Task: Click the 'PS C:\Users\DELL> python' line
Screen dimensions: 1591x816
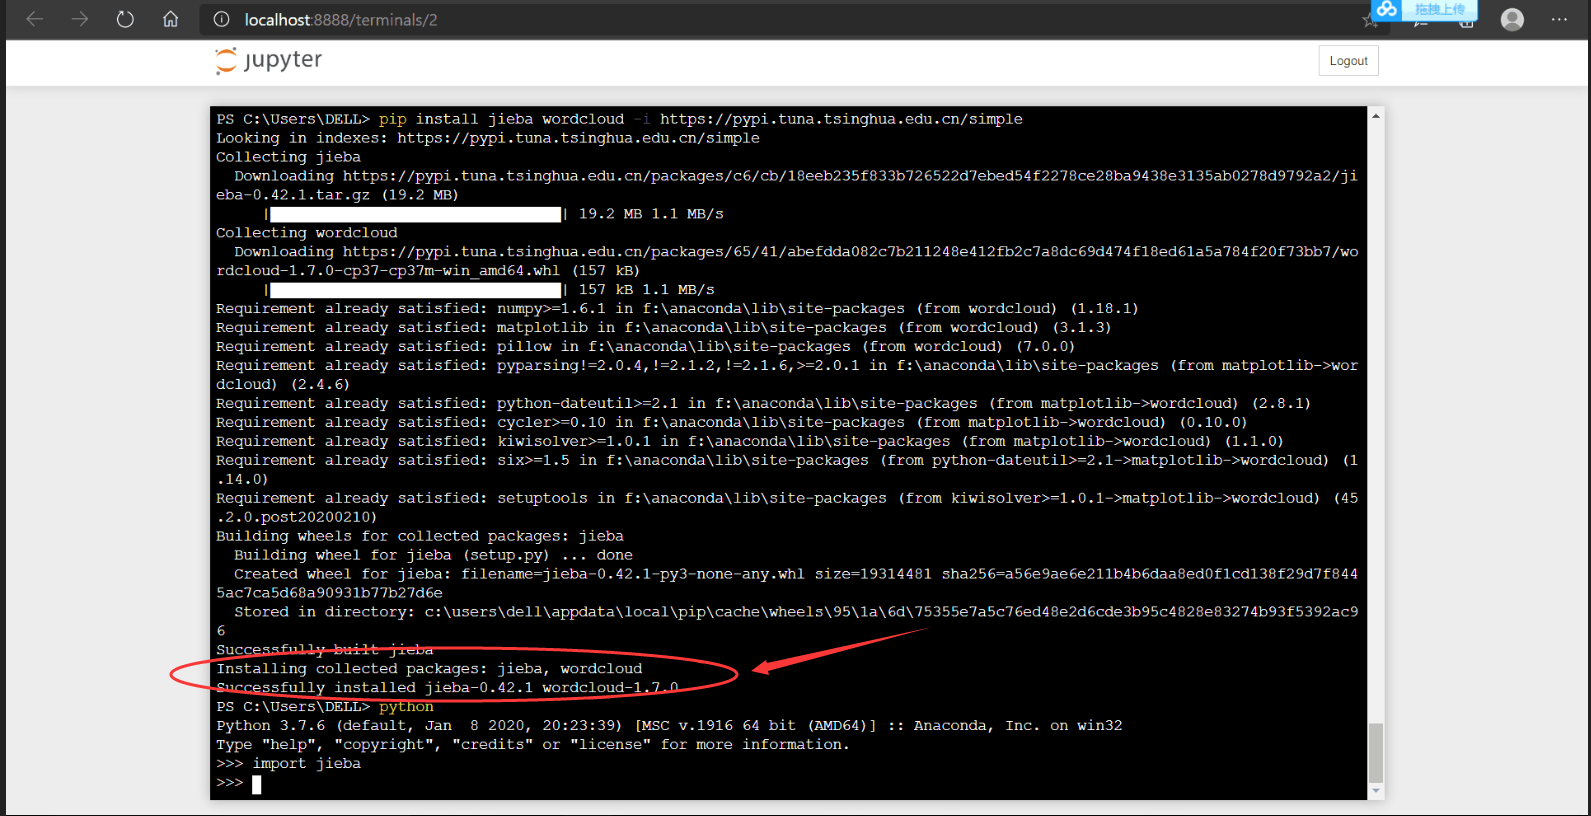Action: coord(325,708)
